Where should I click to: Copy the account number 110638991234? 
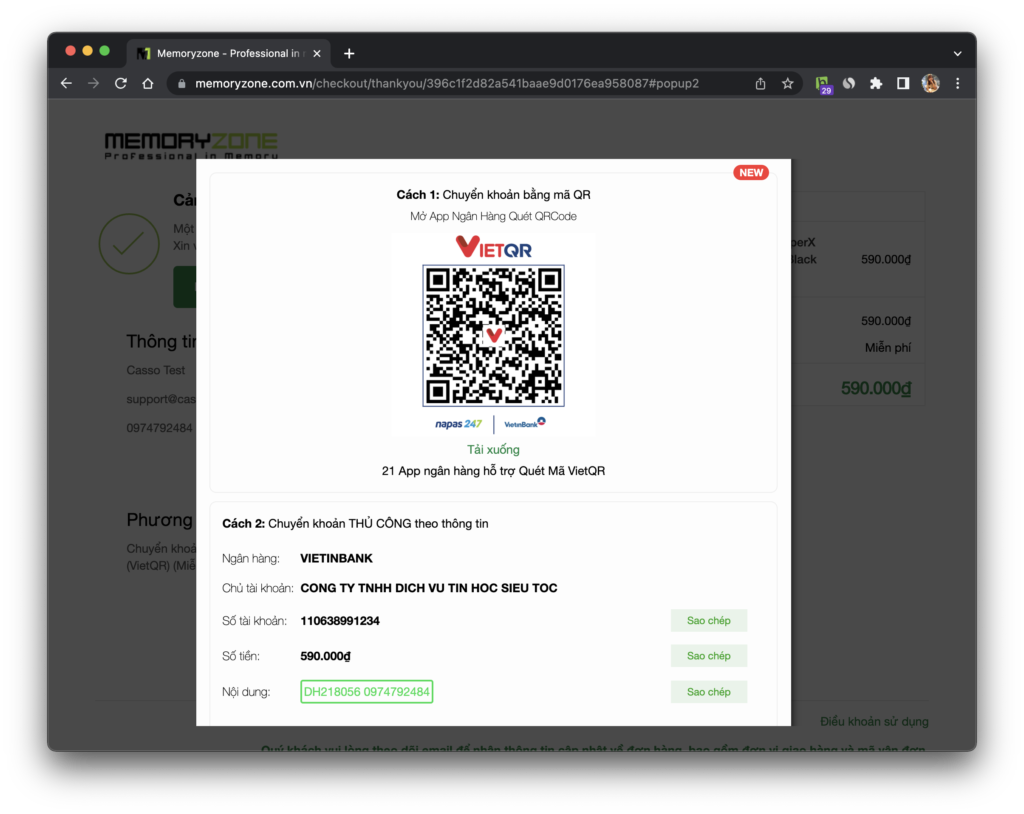coord(709,621)
